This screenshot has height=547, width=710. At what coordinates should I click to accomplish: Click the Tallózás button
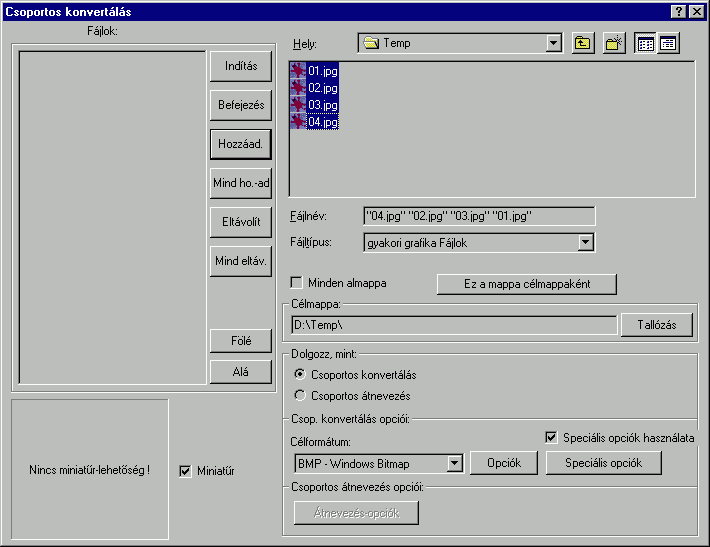657,325
